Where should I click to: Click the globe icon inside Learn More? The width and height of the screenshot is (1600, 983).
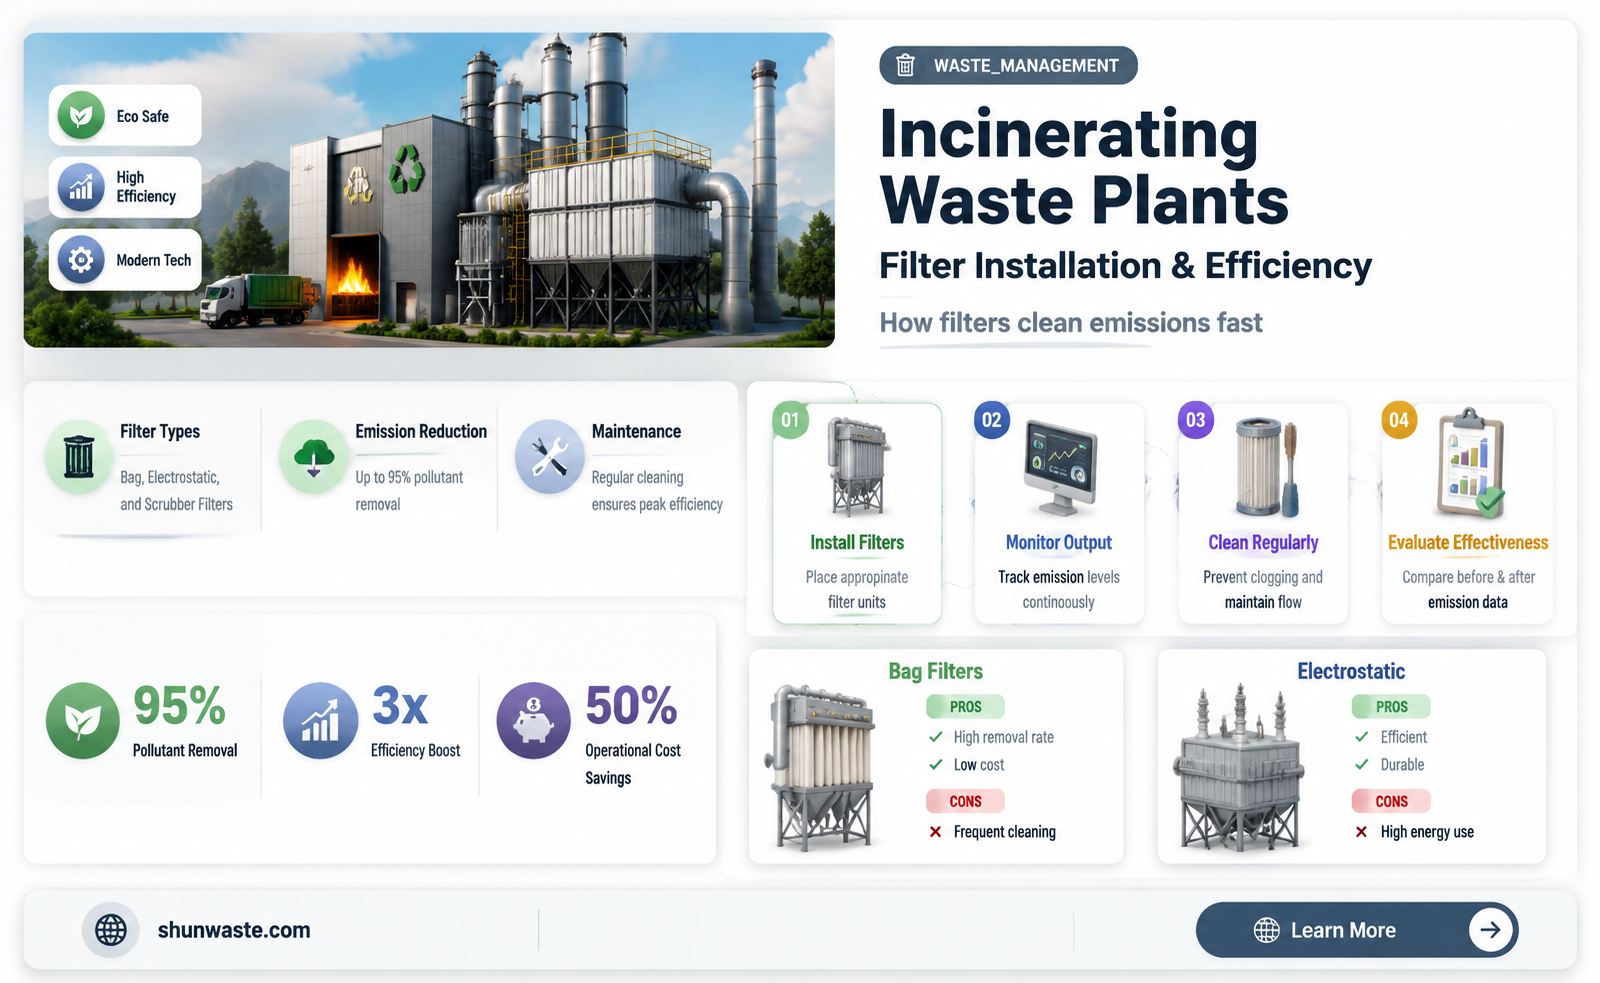coord(1267,930)
